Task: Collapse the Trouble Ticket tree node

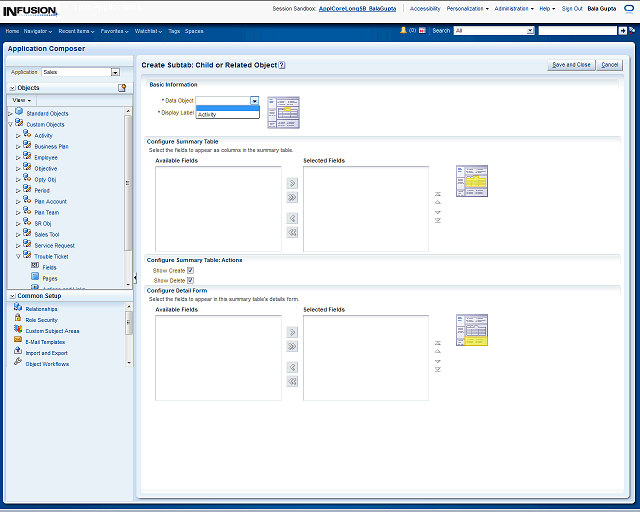Action: tap(18, 256)
